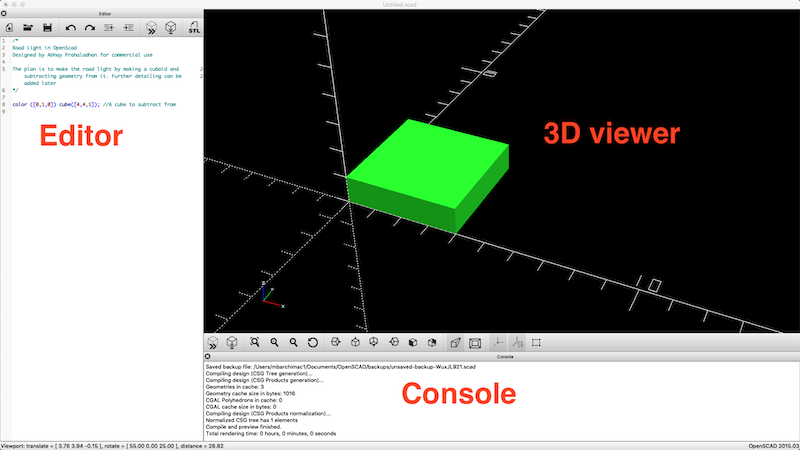Indent the selected code lines

coord(128,28)
